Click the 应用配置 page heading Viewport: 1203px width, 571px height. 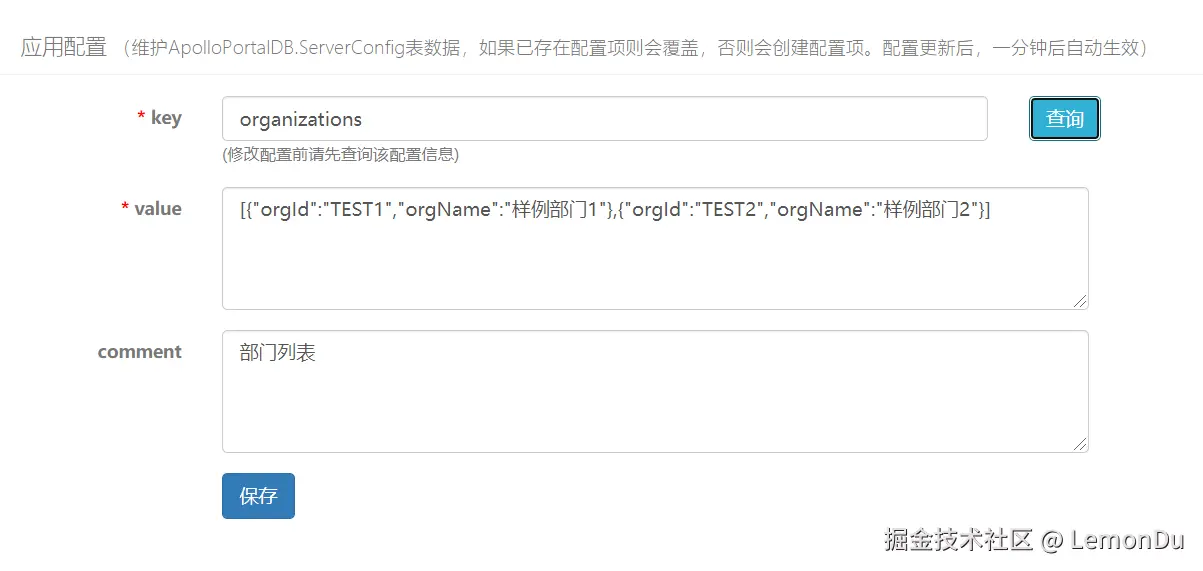coord(64,48)
